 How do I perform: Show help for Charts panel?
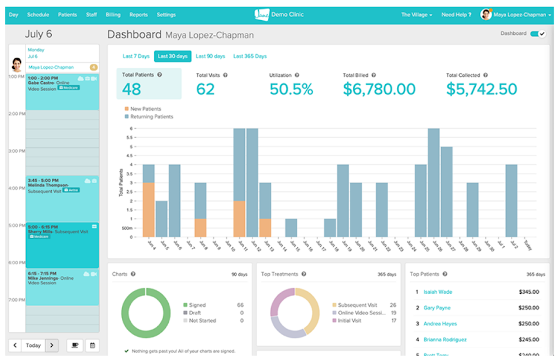click(x=133, y=274)
